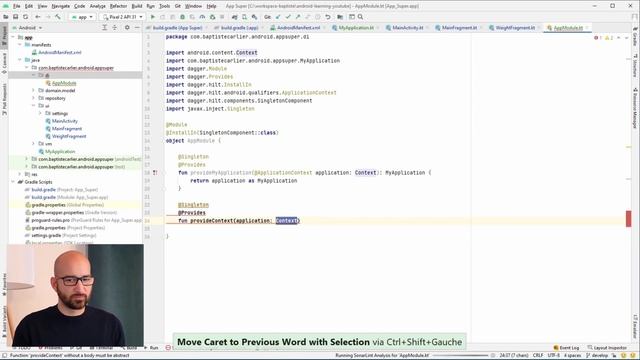Switch to the MainActivity.kt tab

[x=407, y=28]
